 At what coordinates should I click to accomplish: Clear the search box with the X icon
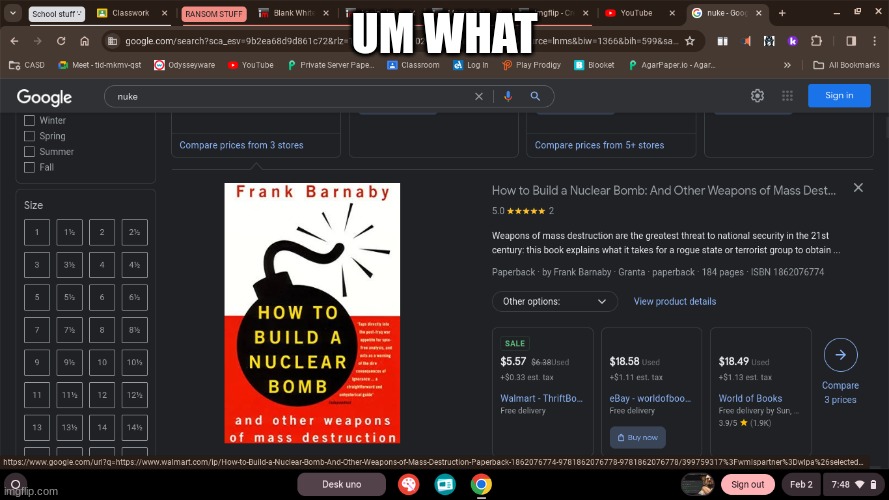pos(479,96)
